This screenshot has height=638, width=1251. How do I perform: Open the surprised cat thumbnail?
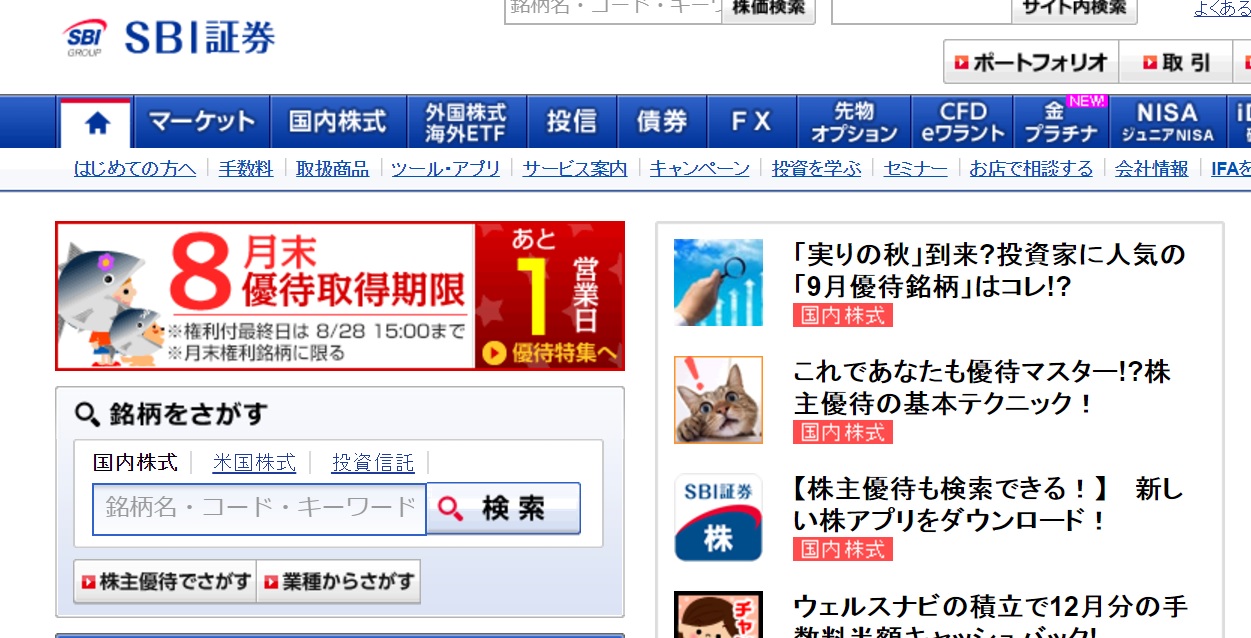point(718,400)
